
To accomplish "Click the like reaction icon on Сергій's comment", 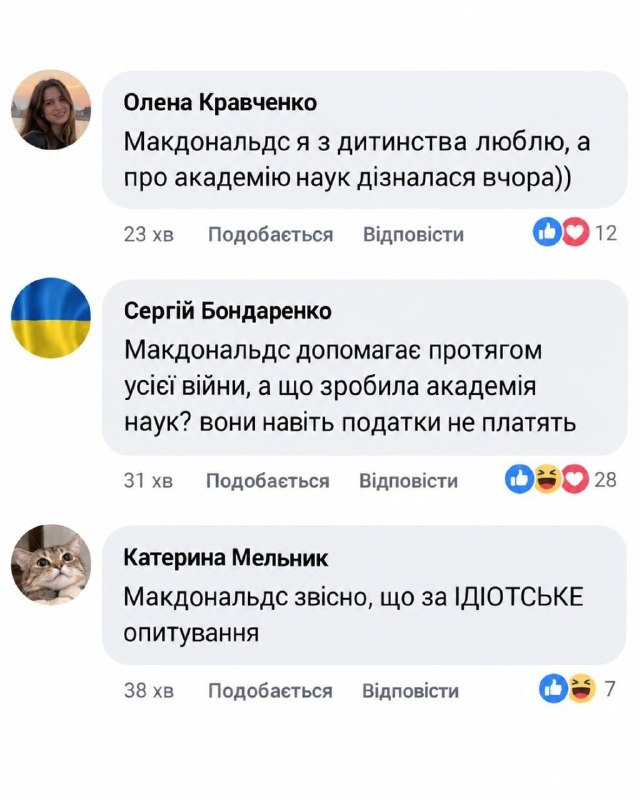I will tap(519, 480).
